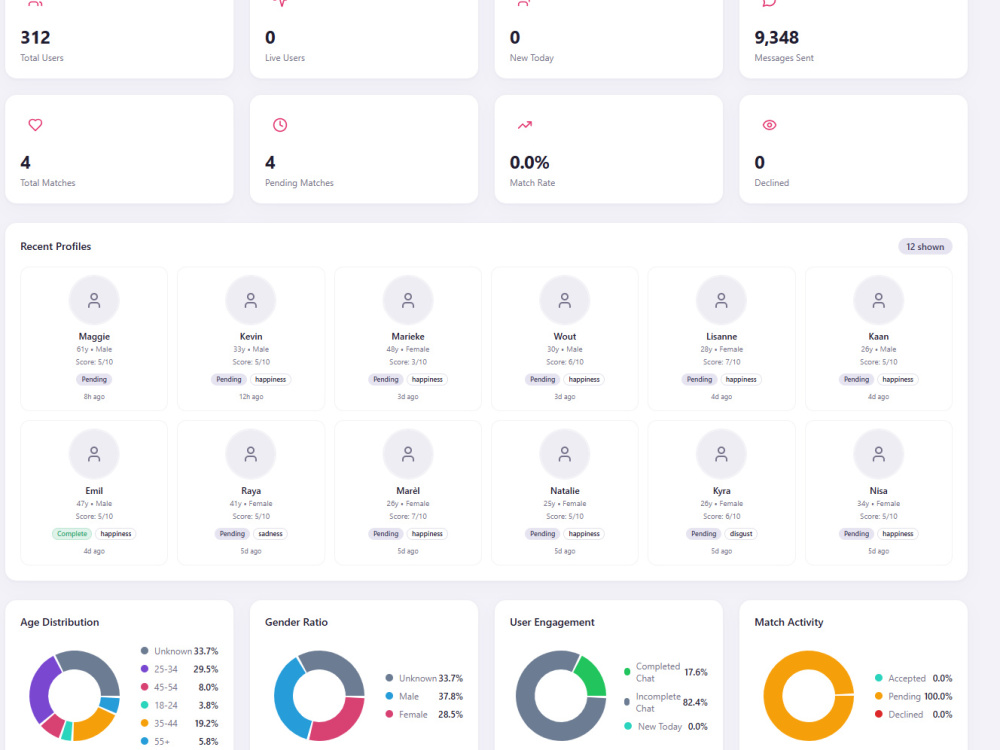Open Raya's profile avatar
The height and width of the screenshot is (750, 1000).
click(x=251, y=454)
